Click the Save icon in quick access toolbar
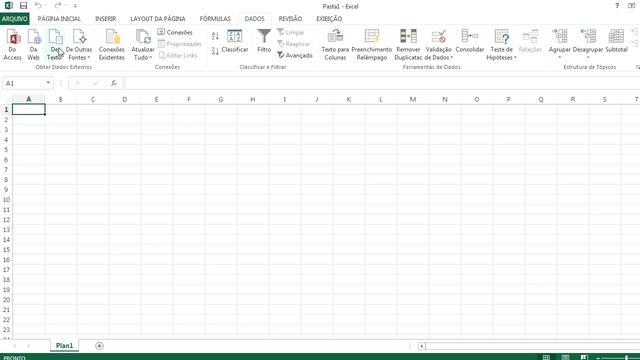Image resolution: width=640 pixels, height=360 pixels. click(23, 6)
